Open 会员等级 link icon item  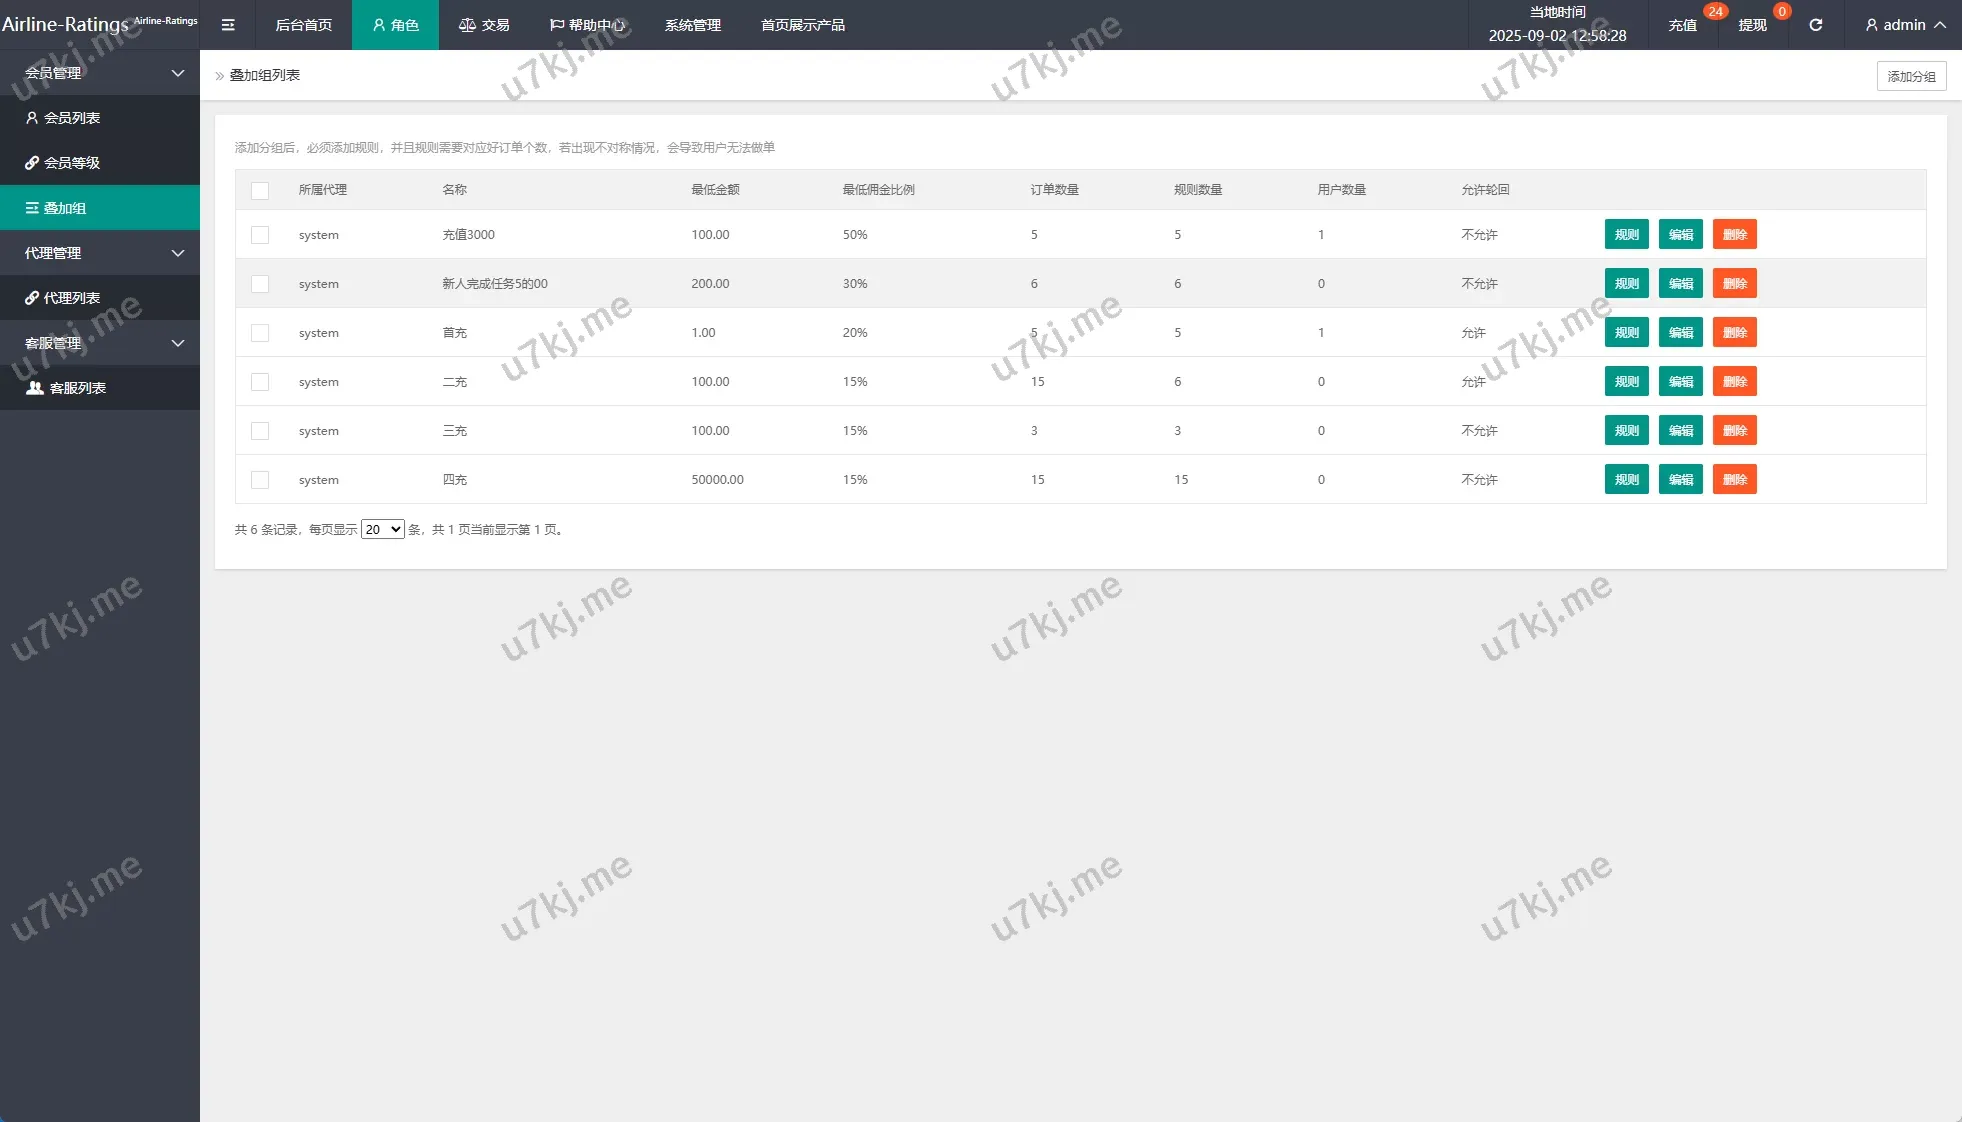point(72,163)
